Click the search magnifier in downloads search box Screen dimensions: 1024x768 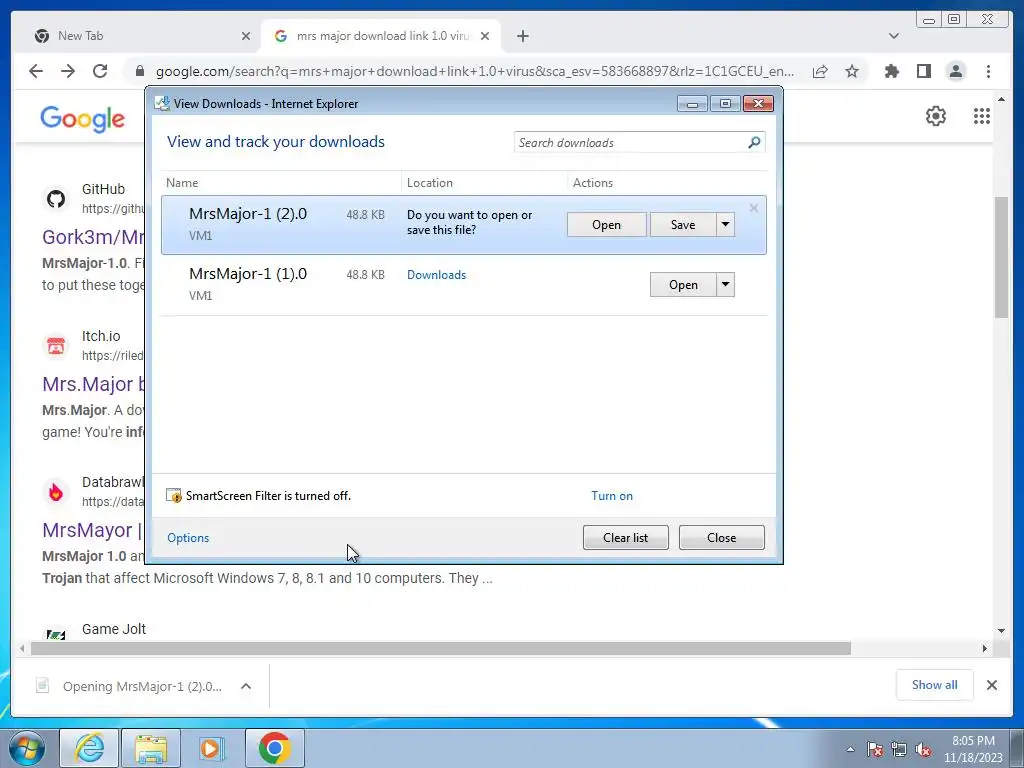click(x=754, y=142)
